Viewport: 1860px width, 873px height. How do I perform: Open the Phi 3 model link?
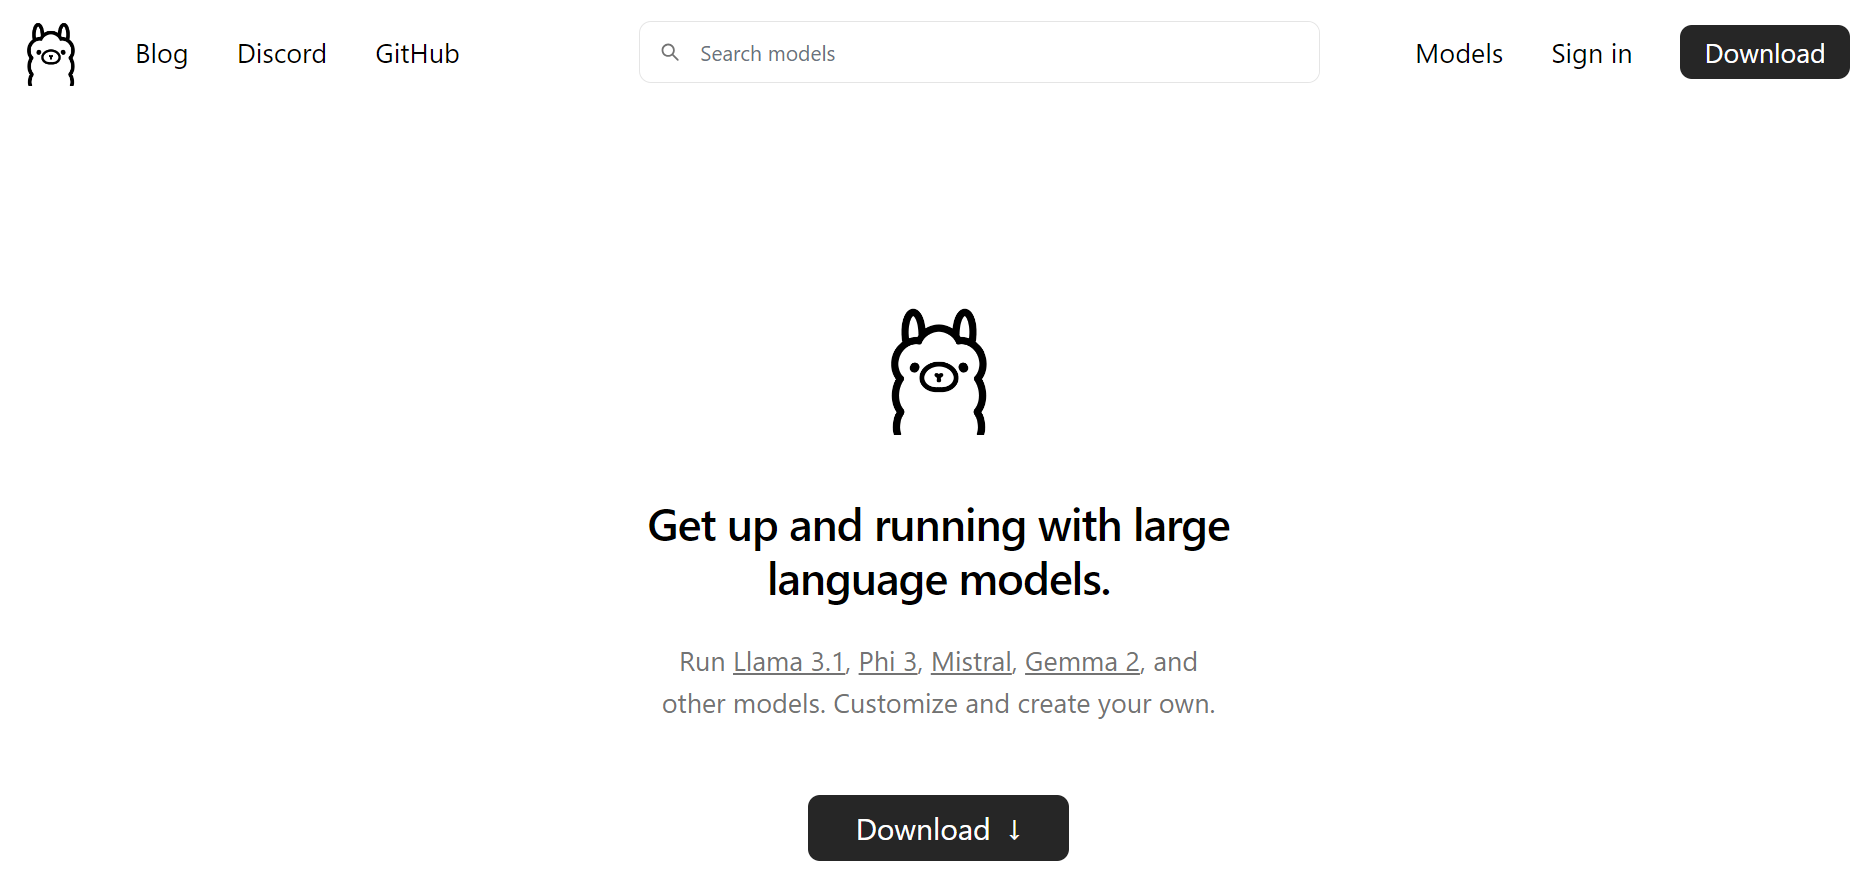point(888,662)
